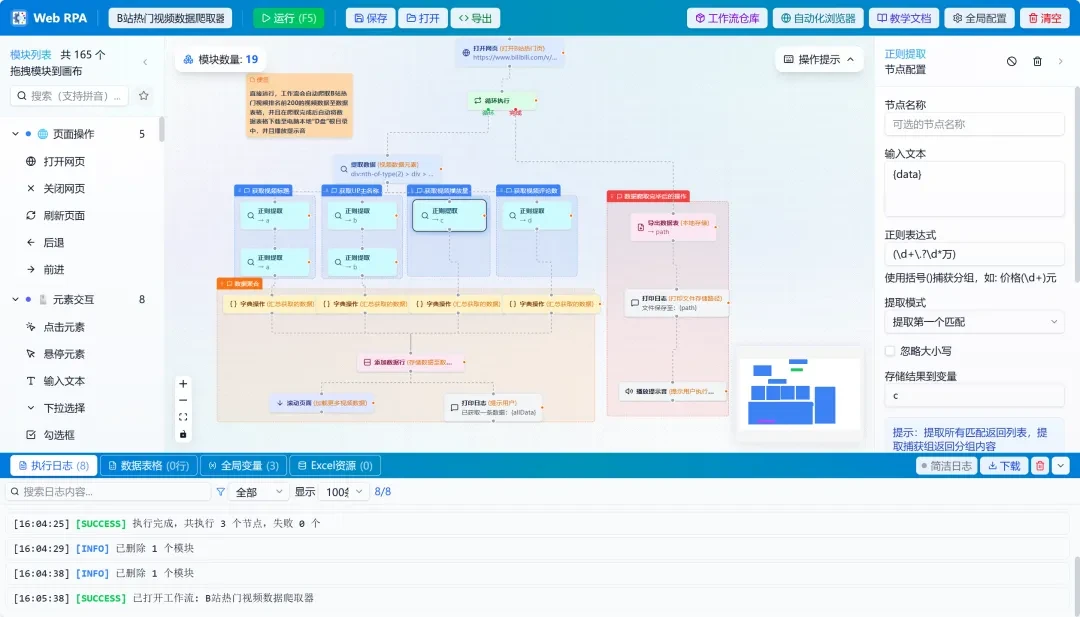Click the 搜索日志内容 search field
The height and width of the screenshot is (617, 1080).
click(108, 492)
